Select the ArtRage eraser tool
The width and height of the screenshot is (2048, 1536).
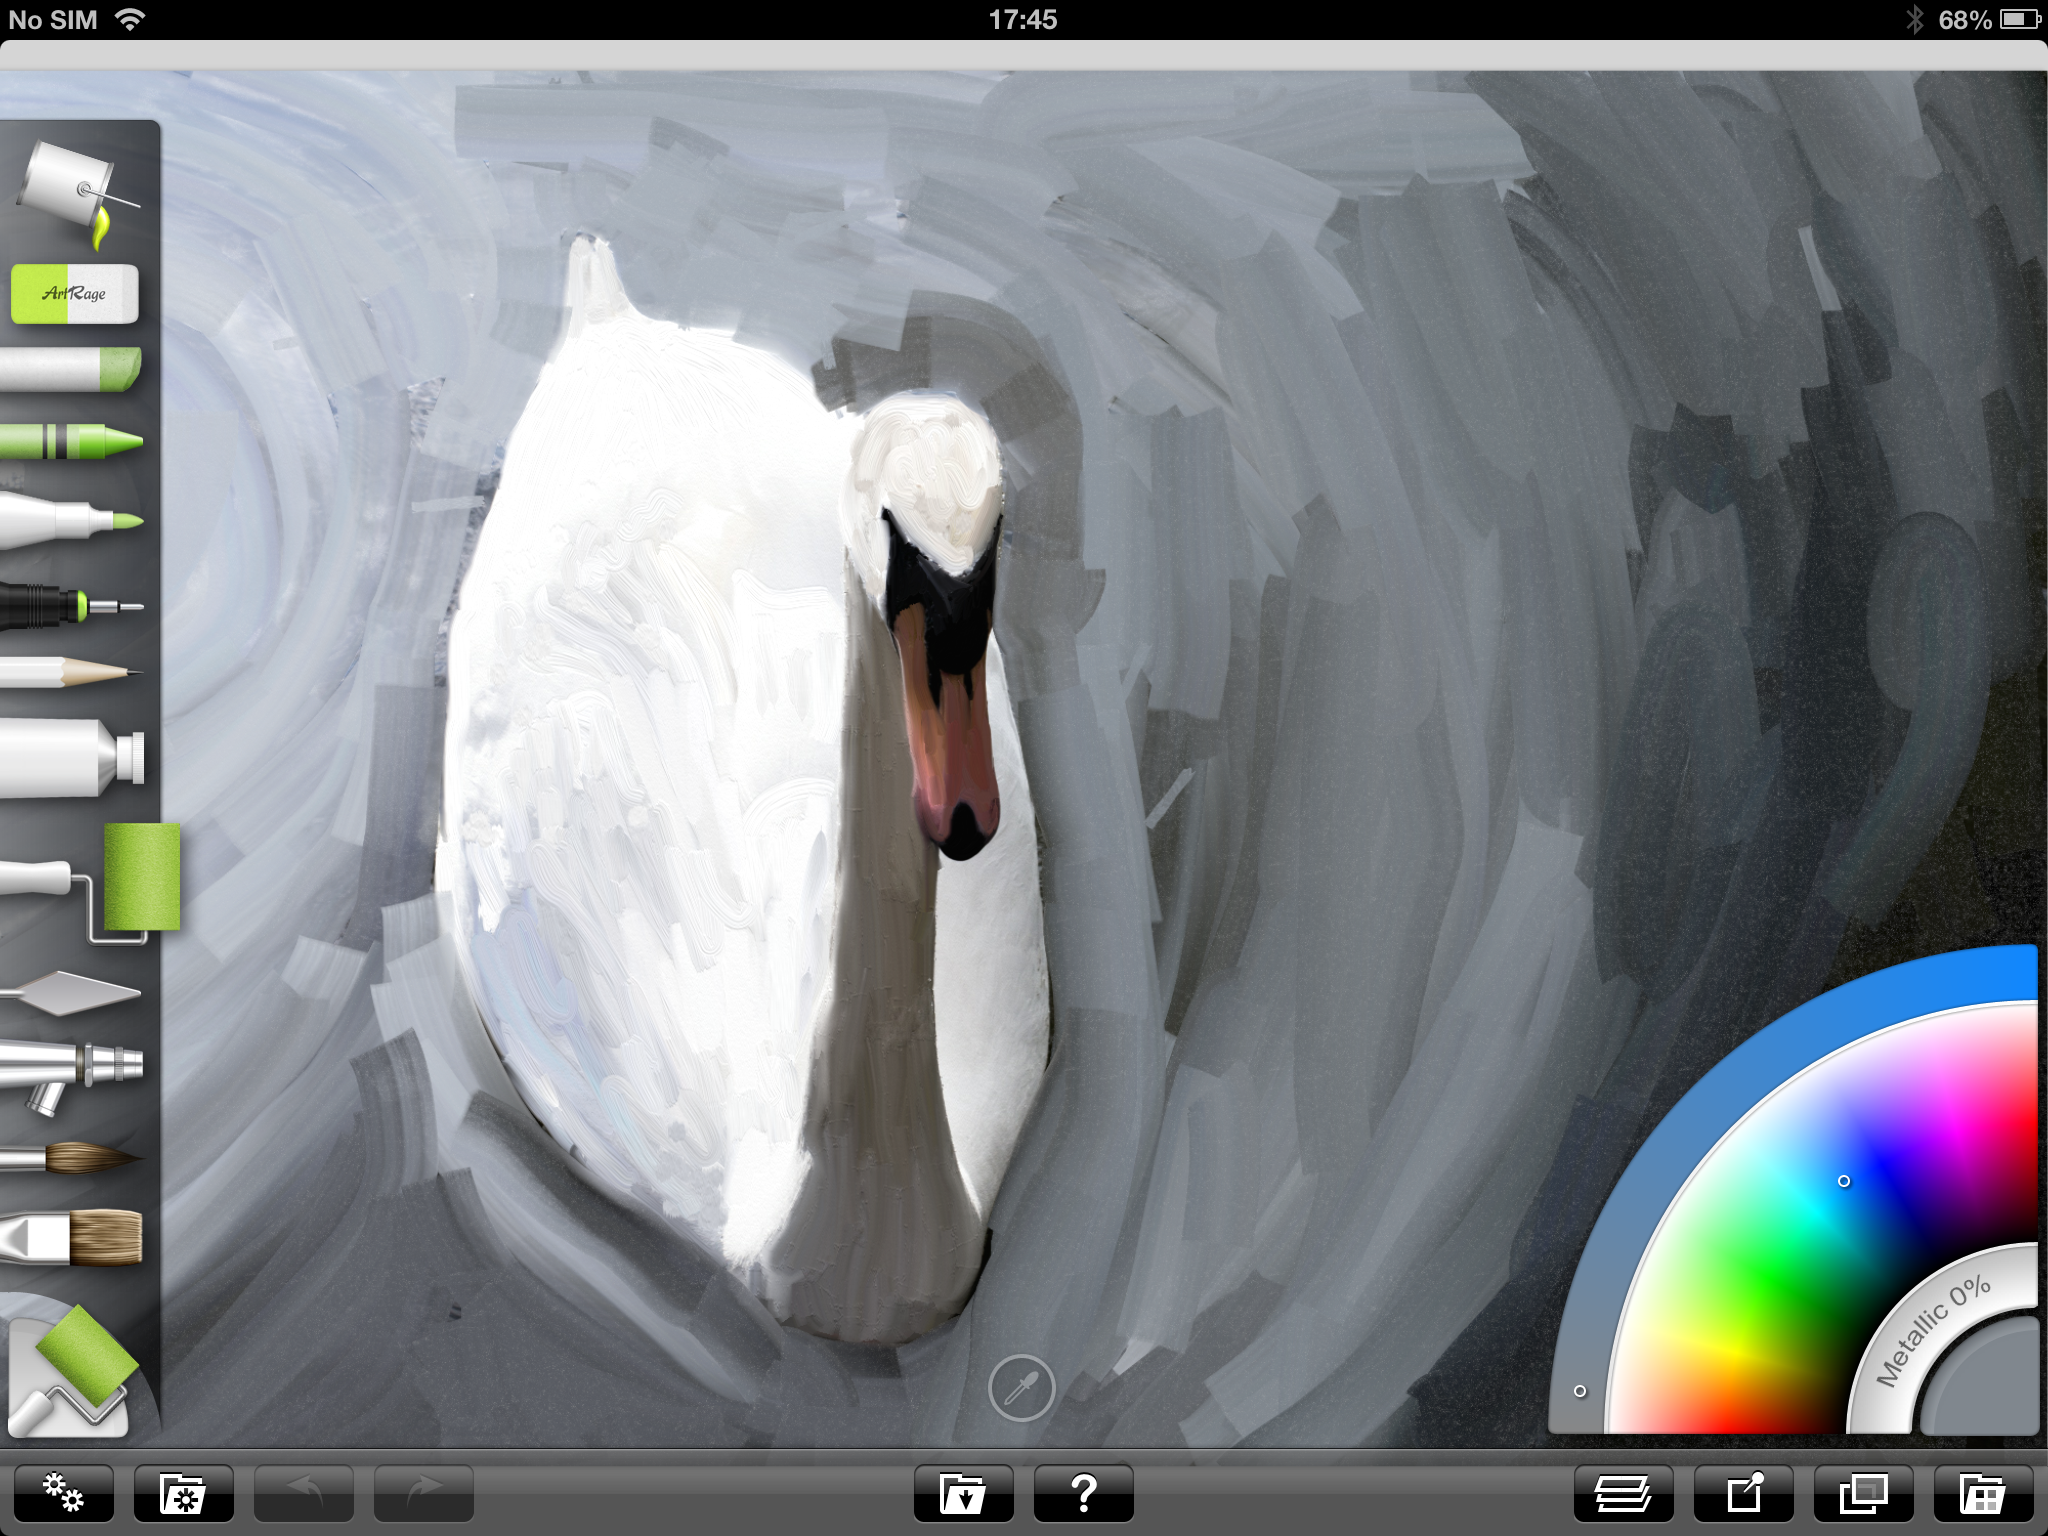(x=75, y=294)
